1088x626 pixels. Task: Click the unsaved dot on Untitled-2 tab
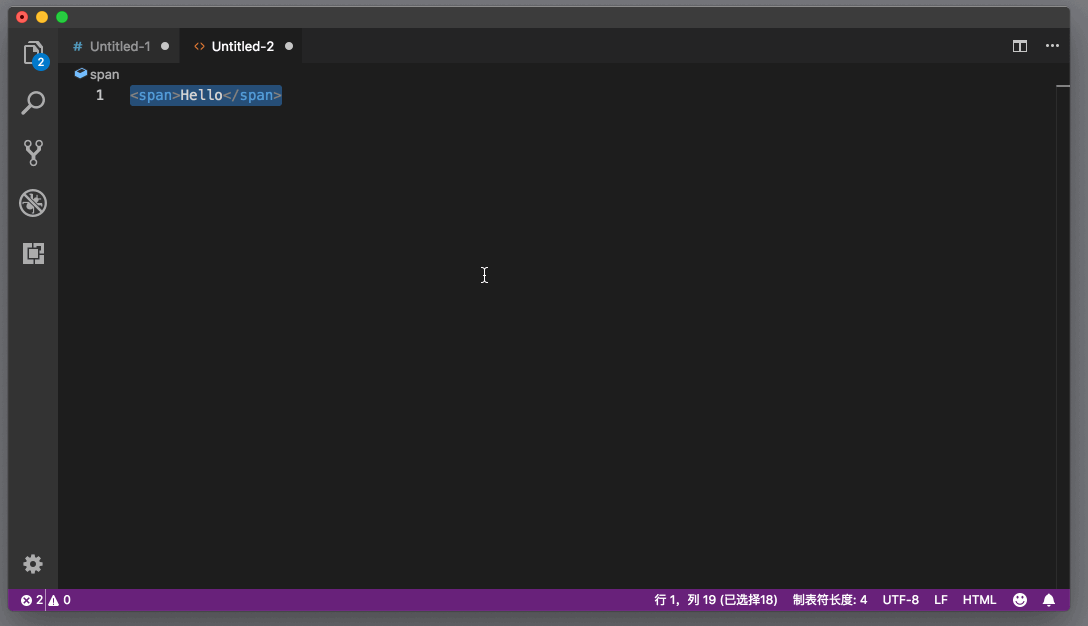tap(289, 46)
